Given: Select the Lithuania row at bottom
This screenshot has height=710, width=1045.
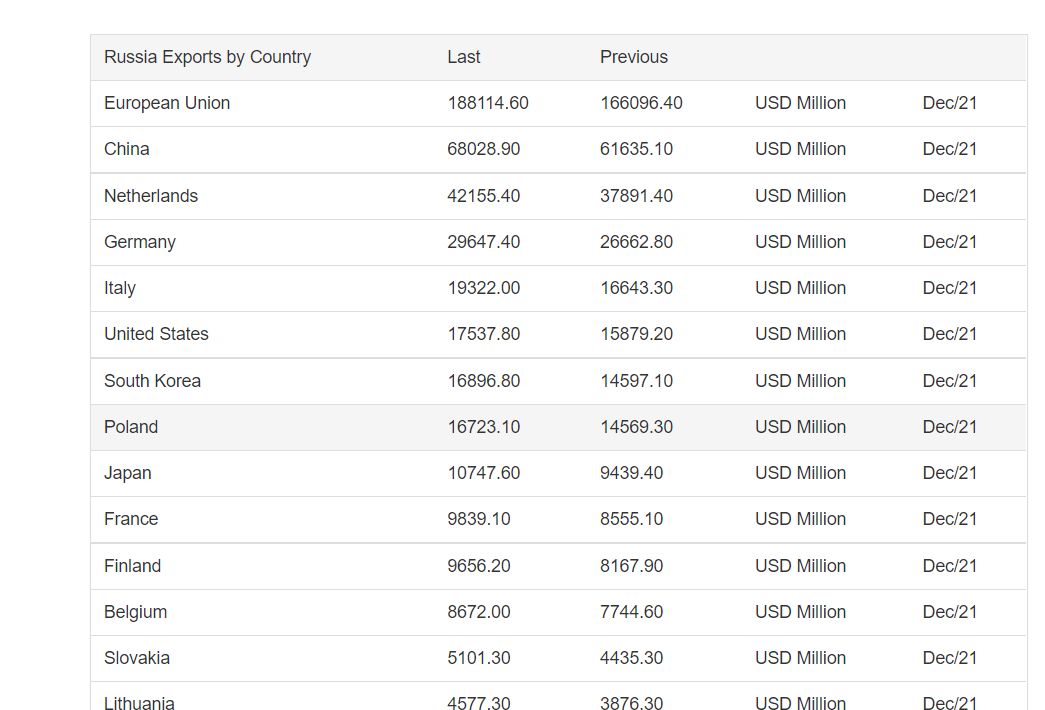Looking at the screenshot, I should pos(139,703).
